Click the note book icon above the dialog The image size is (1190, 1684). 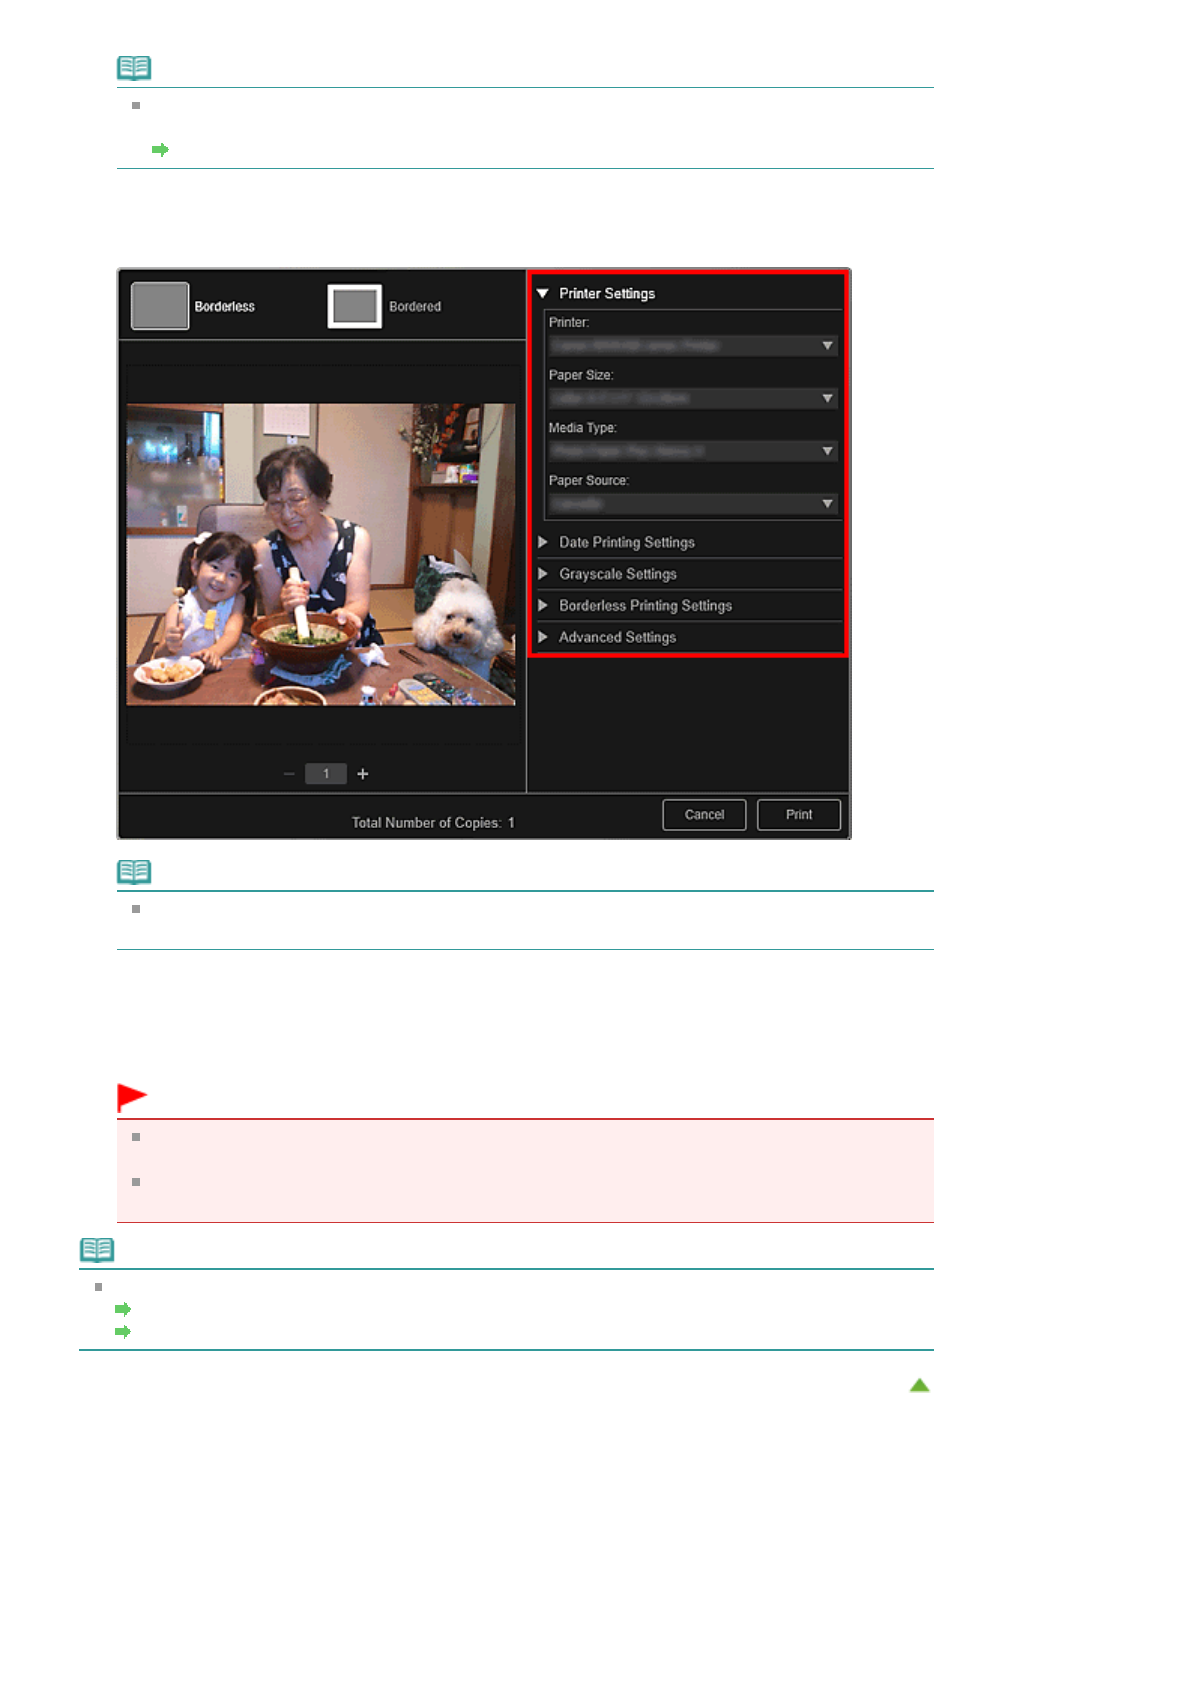pyautogui.click(x=134, y=68)
